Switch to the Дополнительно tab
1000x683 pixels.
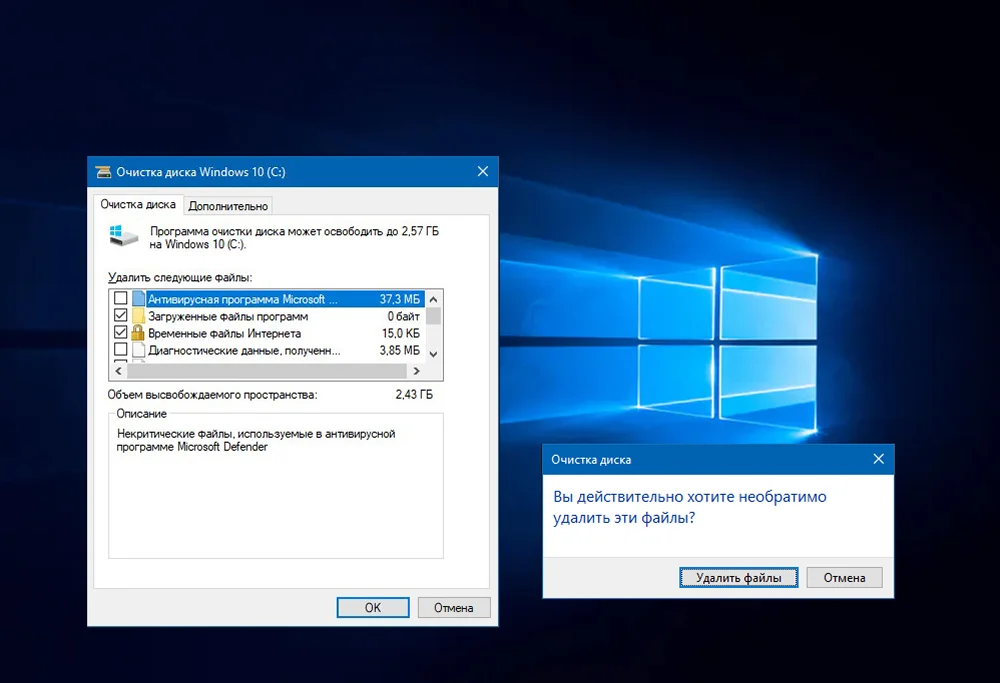click(x=228, y=206)
